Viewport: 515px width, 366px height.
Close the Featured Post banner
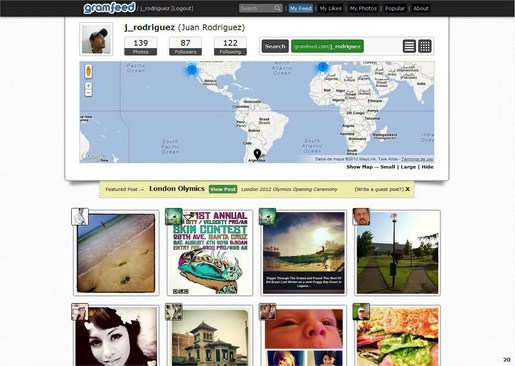[x=407, y=189]
